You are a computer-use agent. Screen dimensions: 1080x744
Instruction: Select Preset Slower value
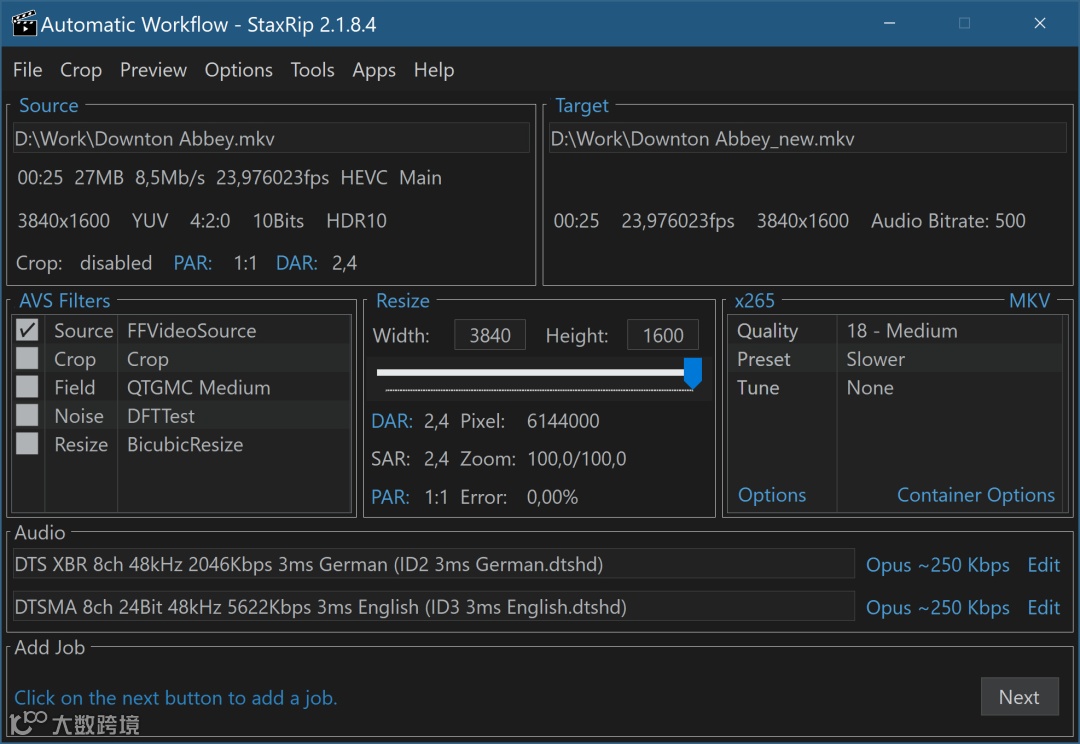[x=875, y=359]
